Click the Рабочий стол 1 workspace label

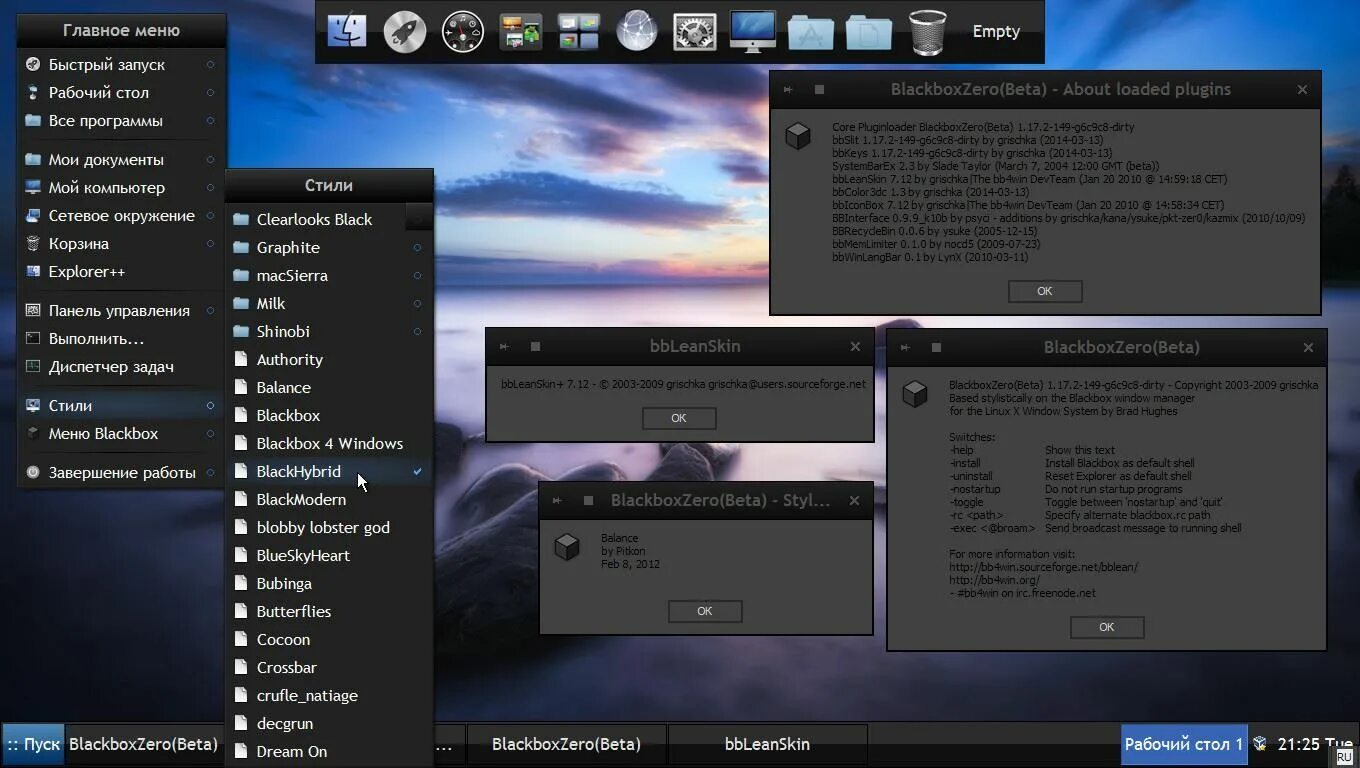pos(1184,744)
